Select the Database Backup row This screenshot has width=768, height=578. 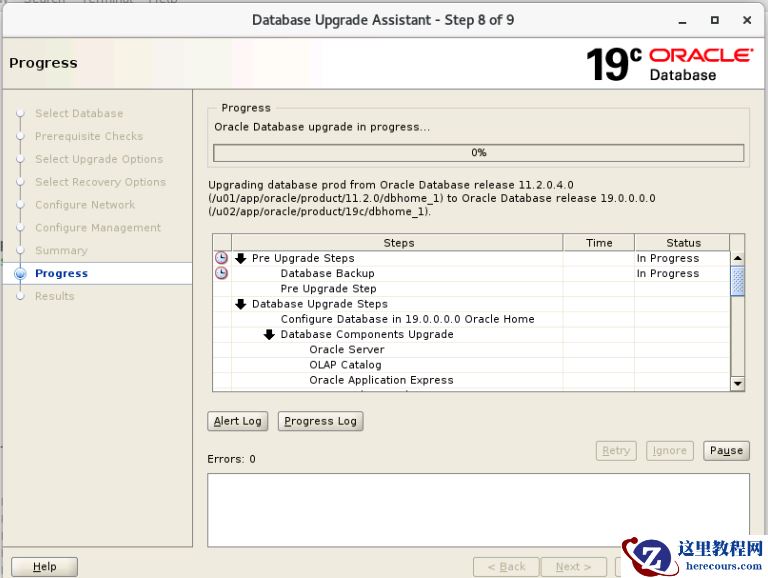471,273
